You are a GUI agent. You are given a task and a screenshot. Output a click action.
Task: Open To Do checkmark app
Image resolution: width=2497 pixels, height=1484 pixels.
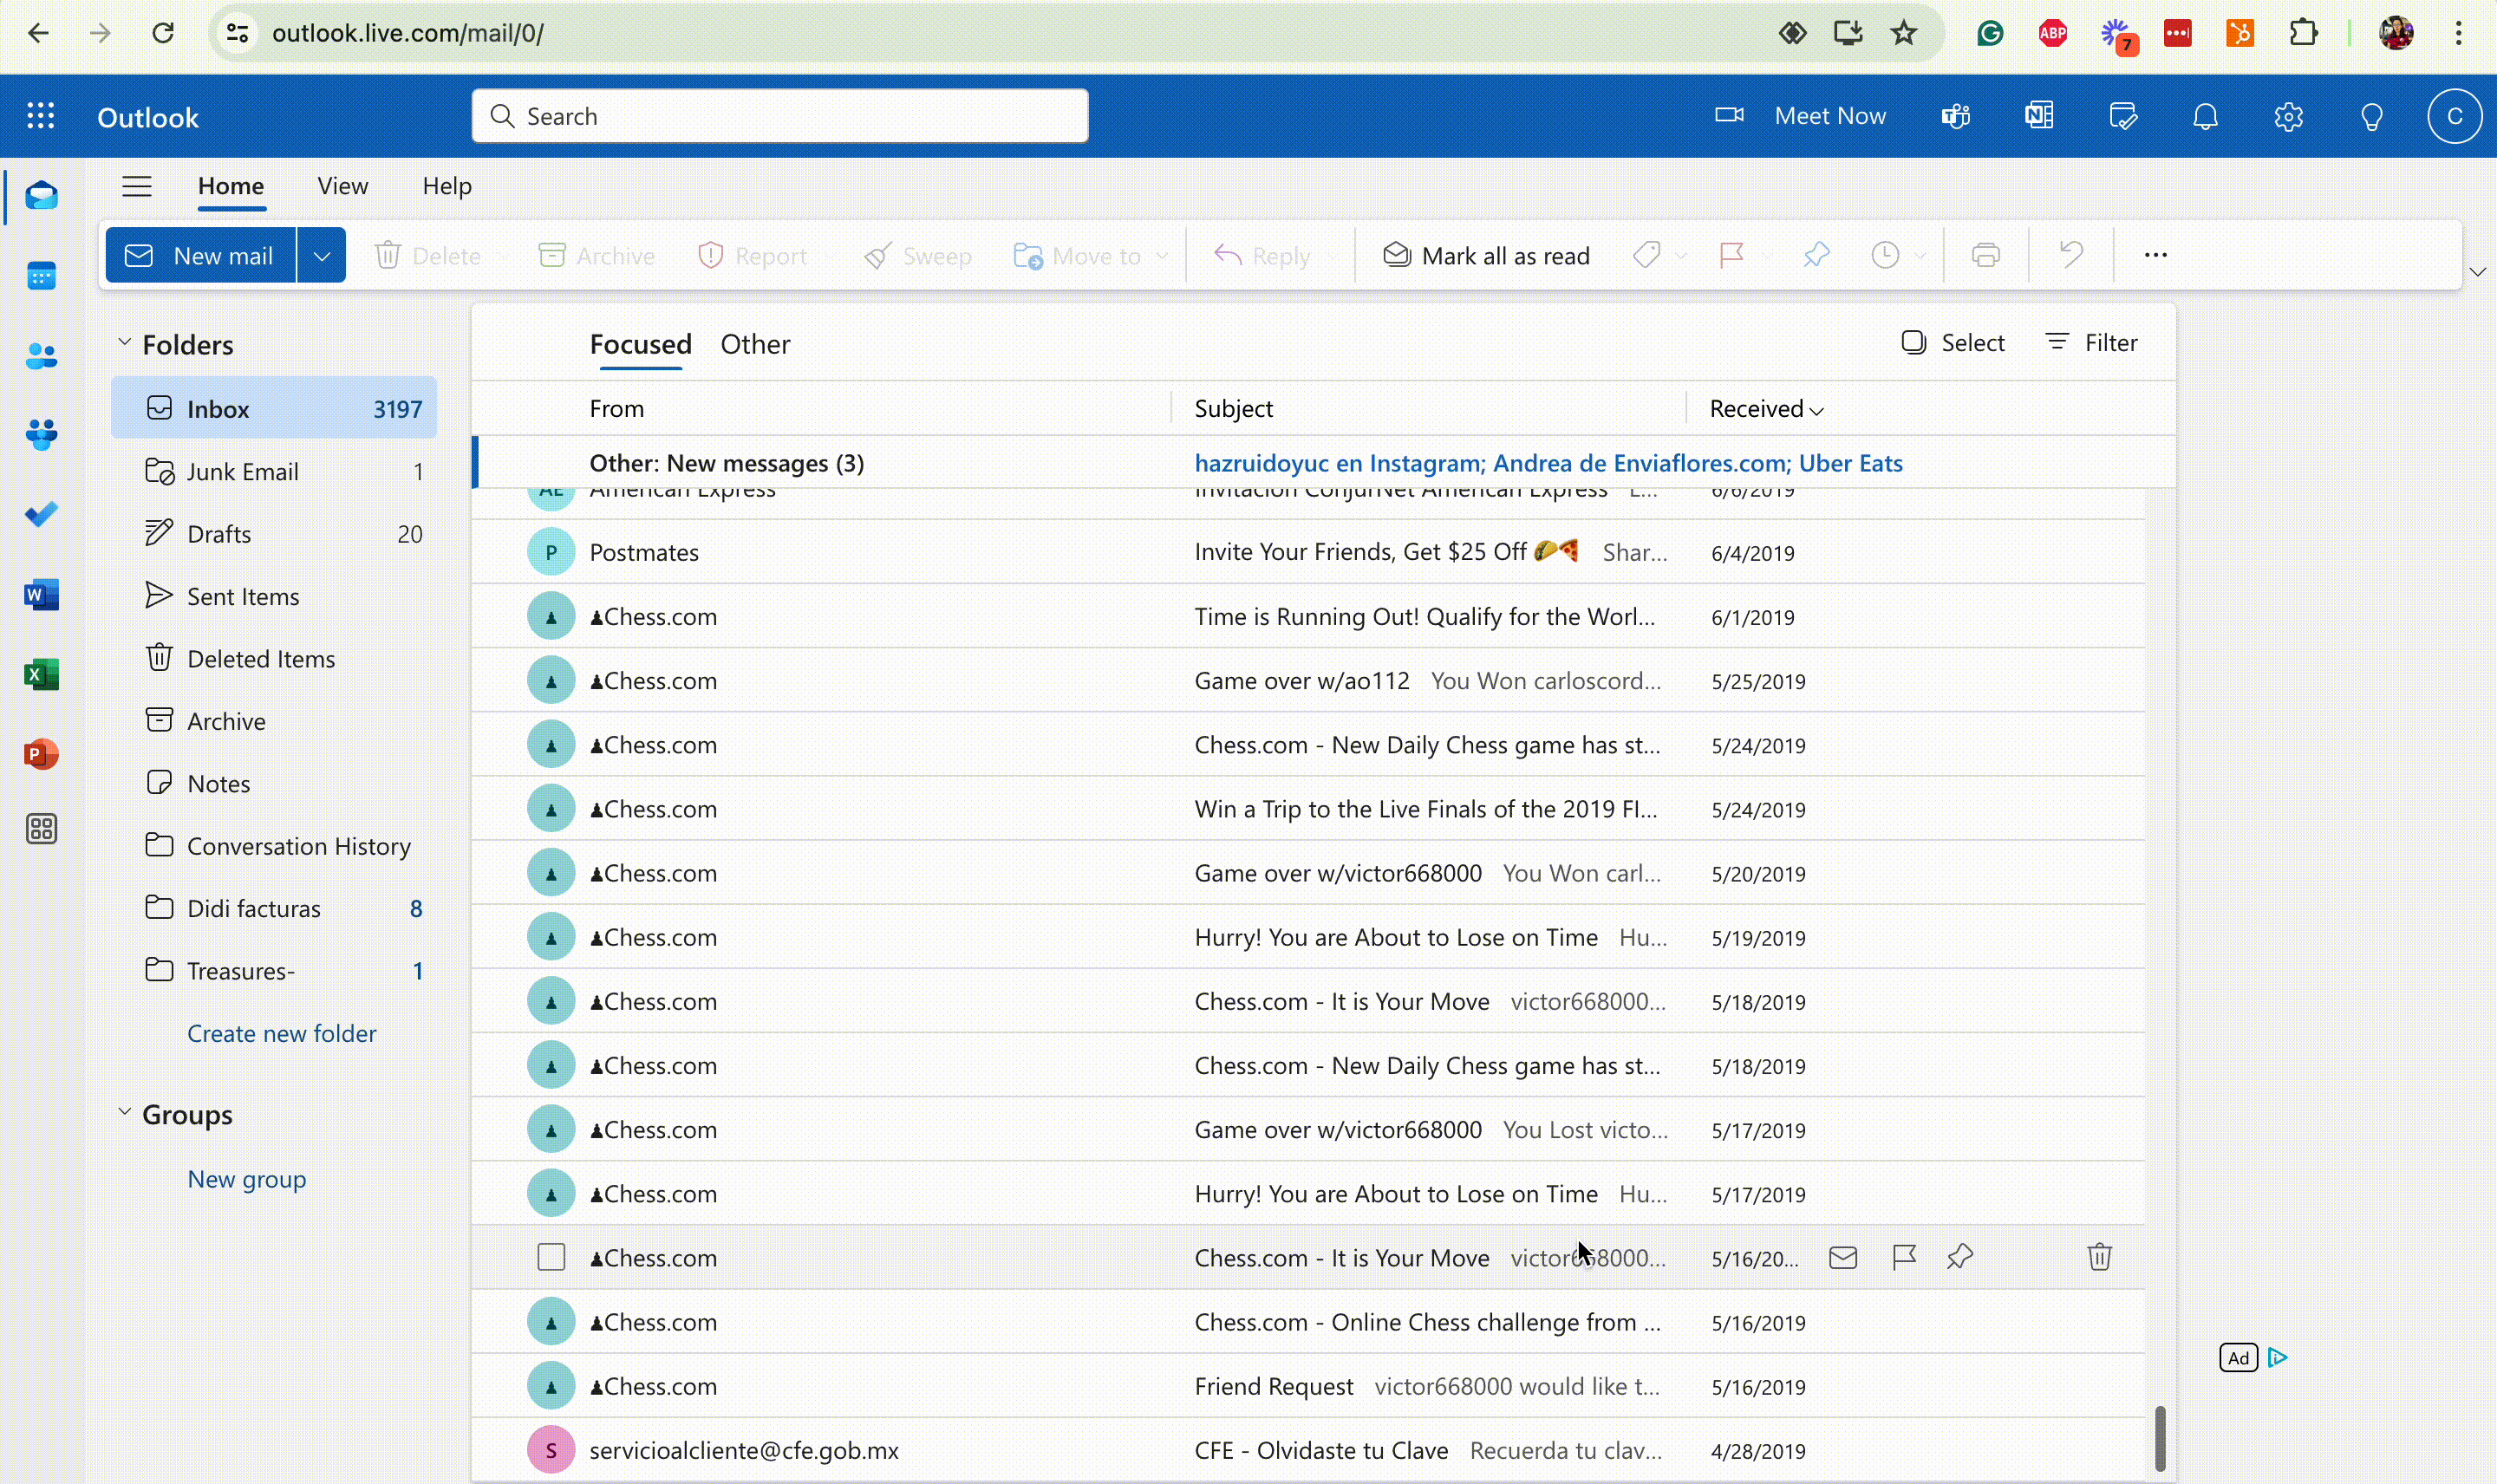coord(41,514)
